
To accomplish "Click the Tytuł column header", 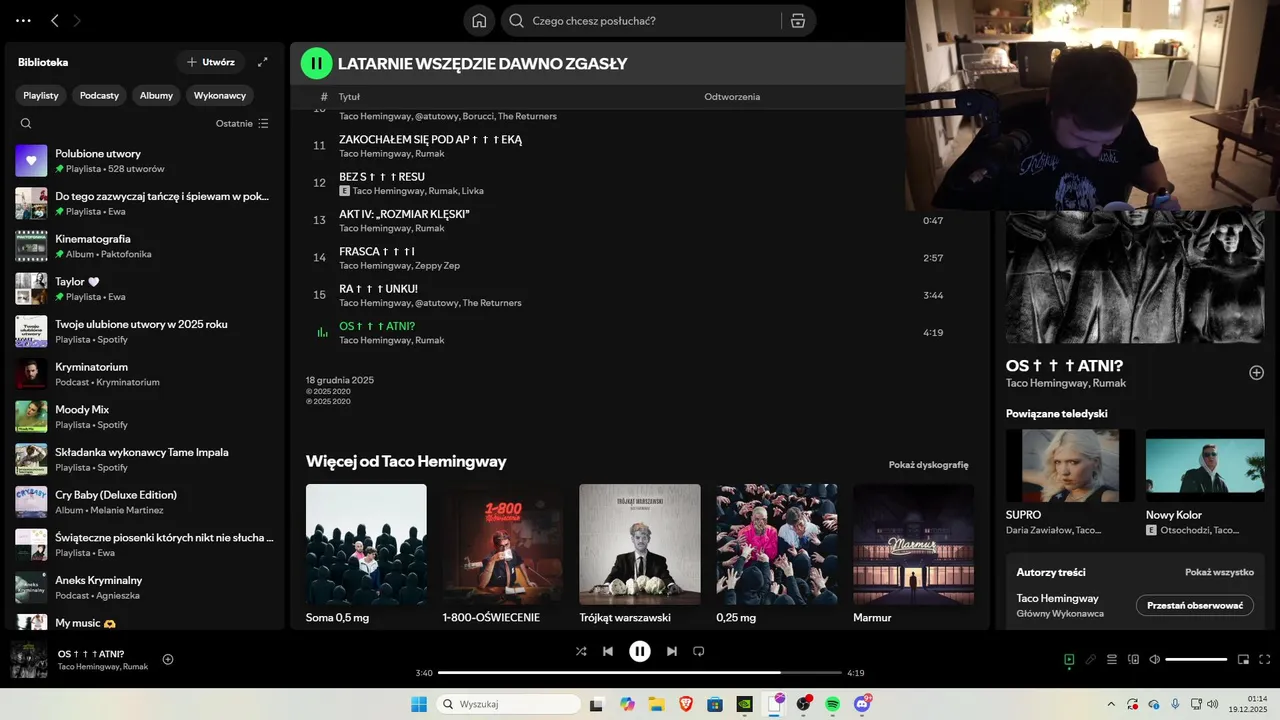I will (349, 97).
